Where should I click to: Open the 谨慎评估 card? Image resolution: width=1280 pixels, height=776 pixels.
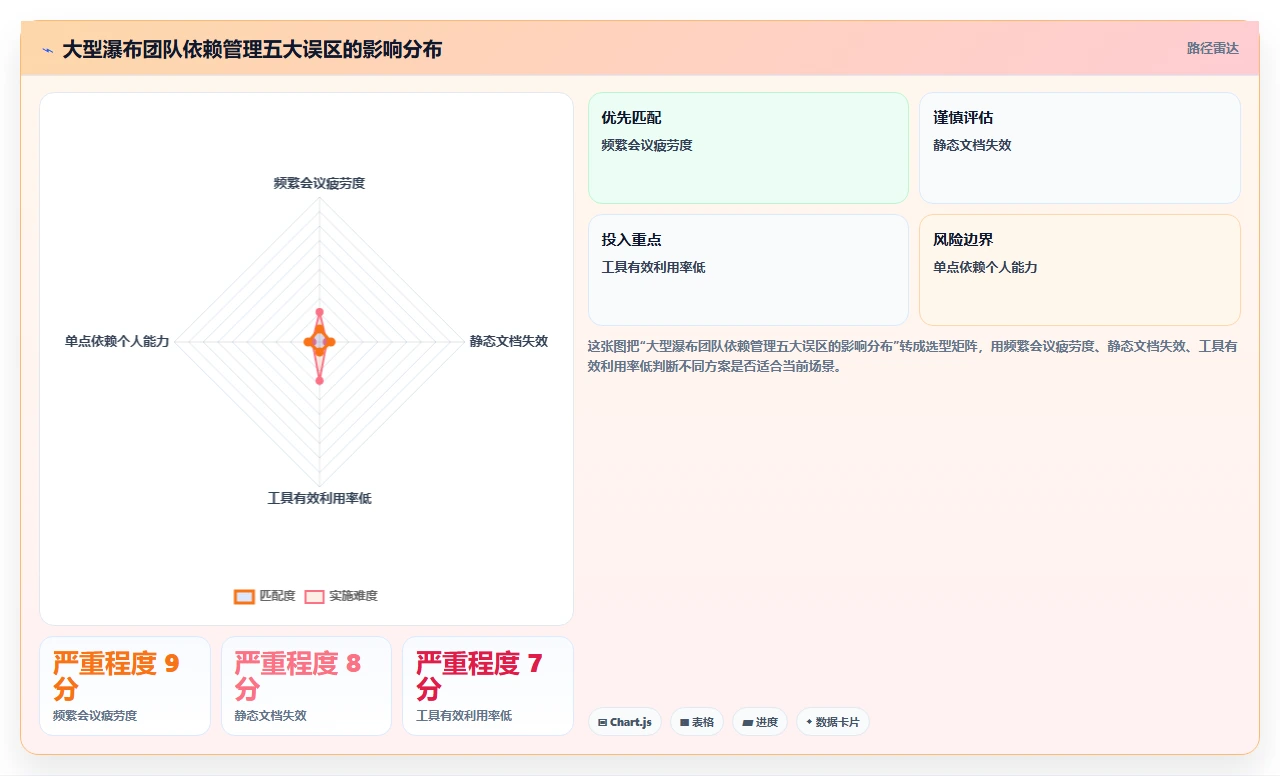click(x=1080, y=148)
